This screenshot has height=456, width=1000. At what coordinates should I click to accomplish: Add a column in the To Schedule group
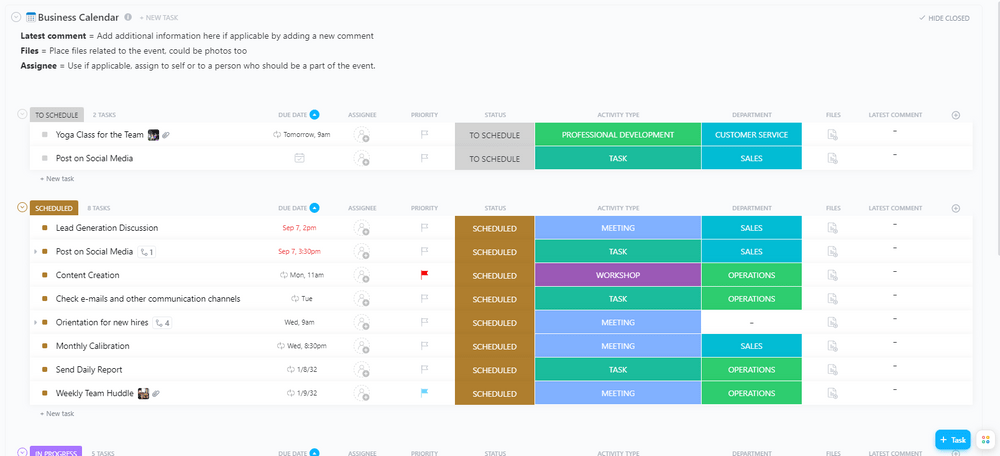[955, 115]
